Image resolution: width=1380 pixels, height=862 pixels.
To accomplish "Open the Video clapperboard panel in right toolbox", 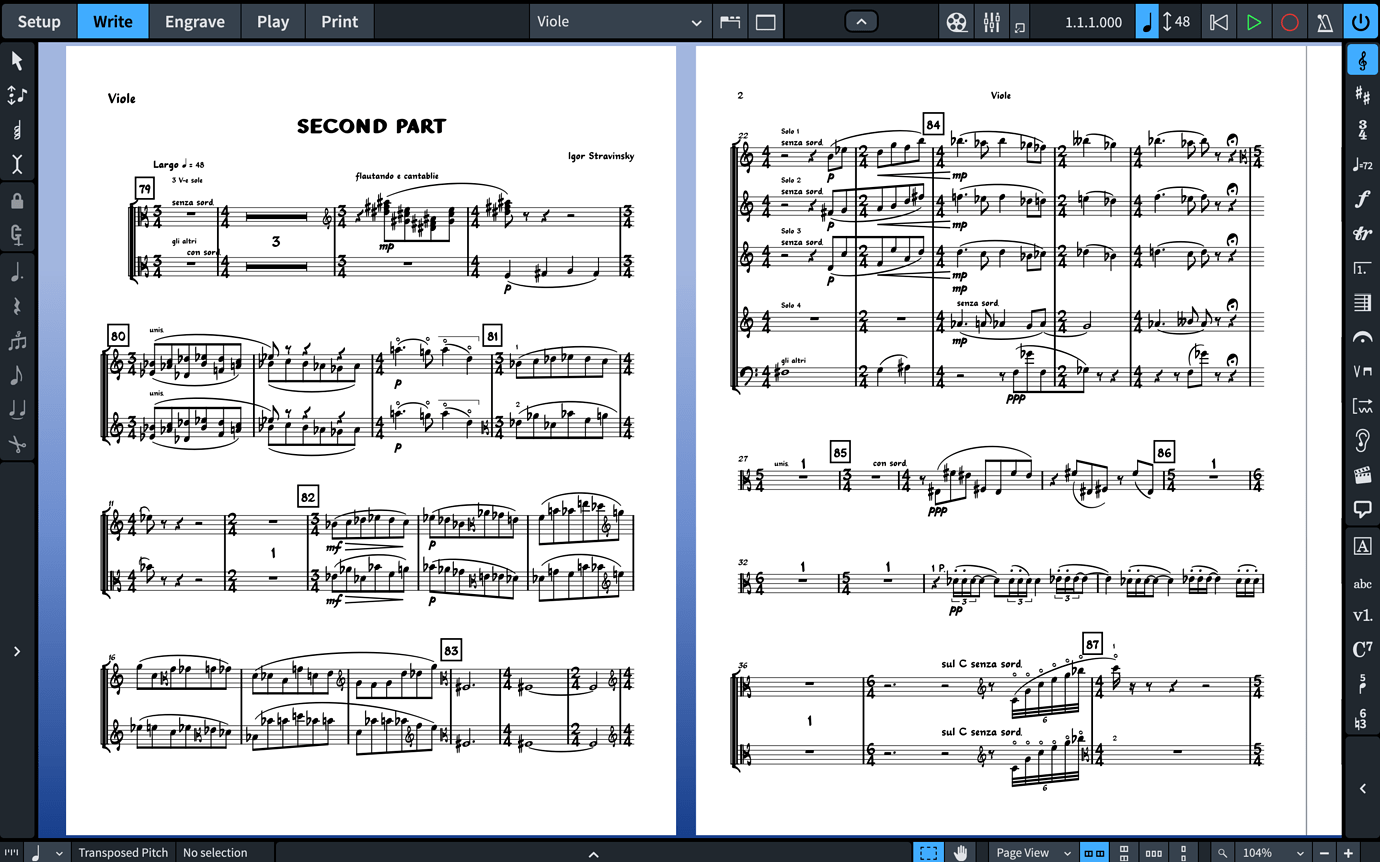I will click(x=1362, y=476).
